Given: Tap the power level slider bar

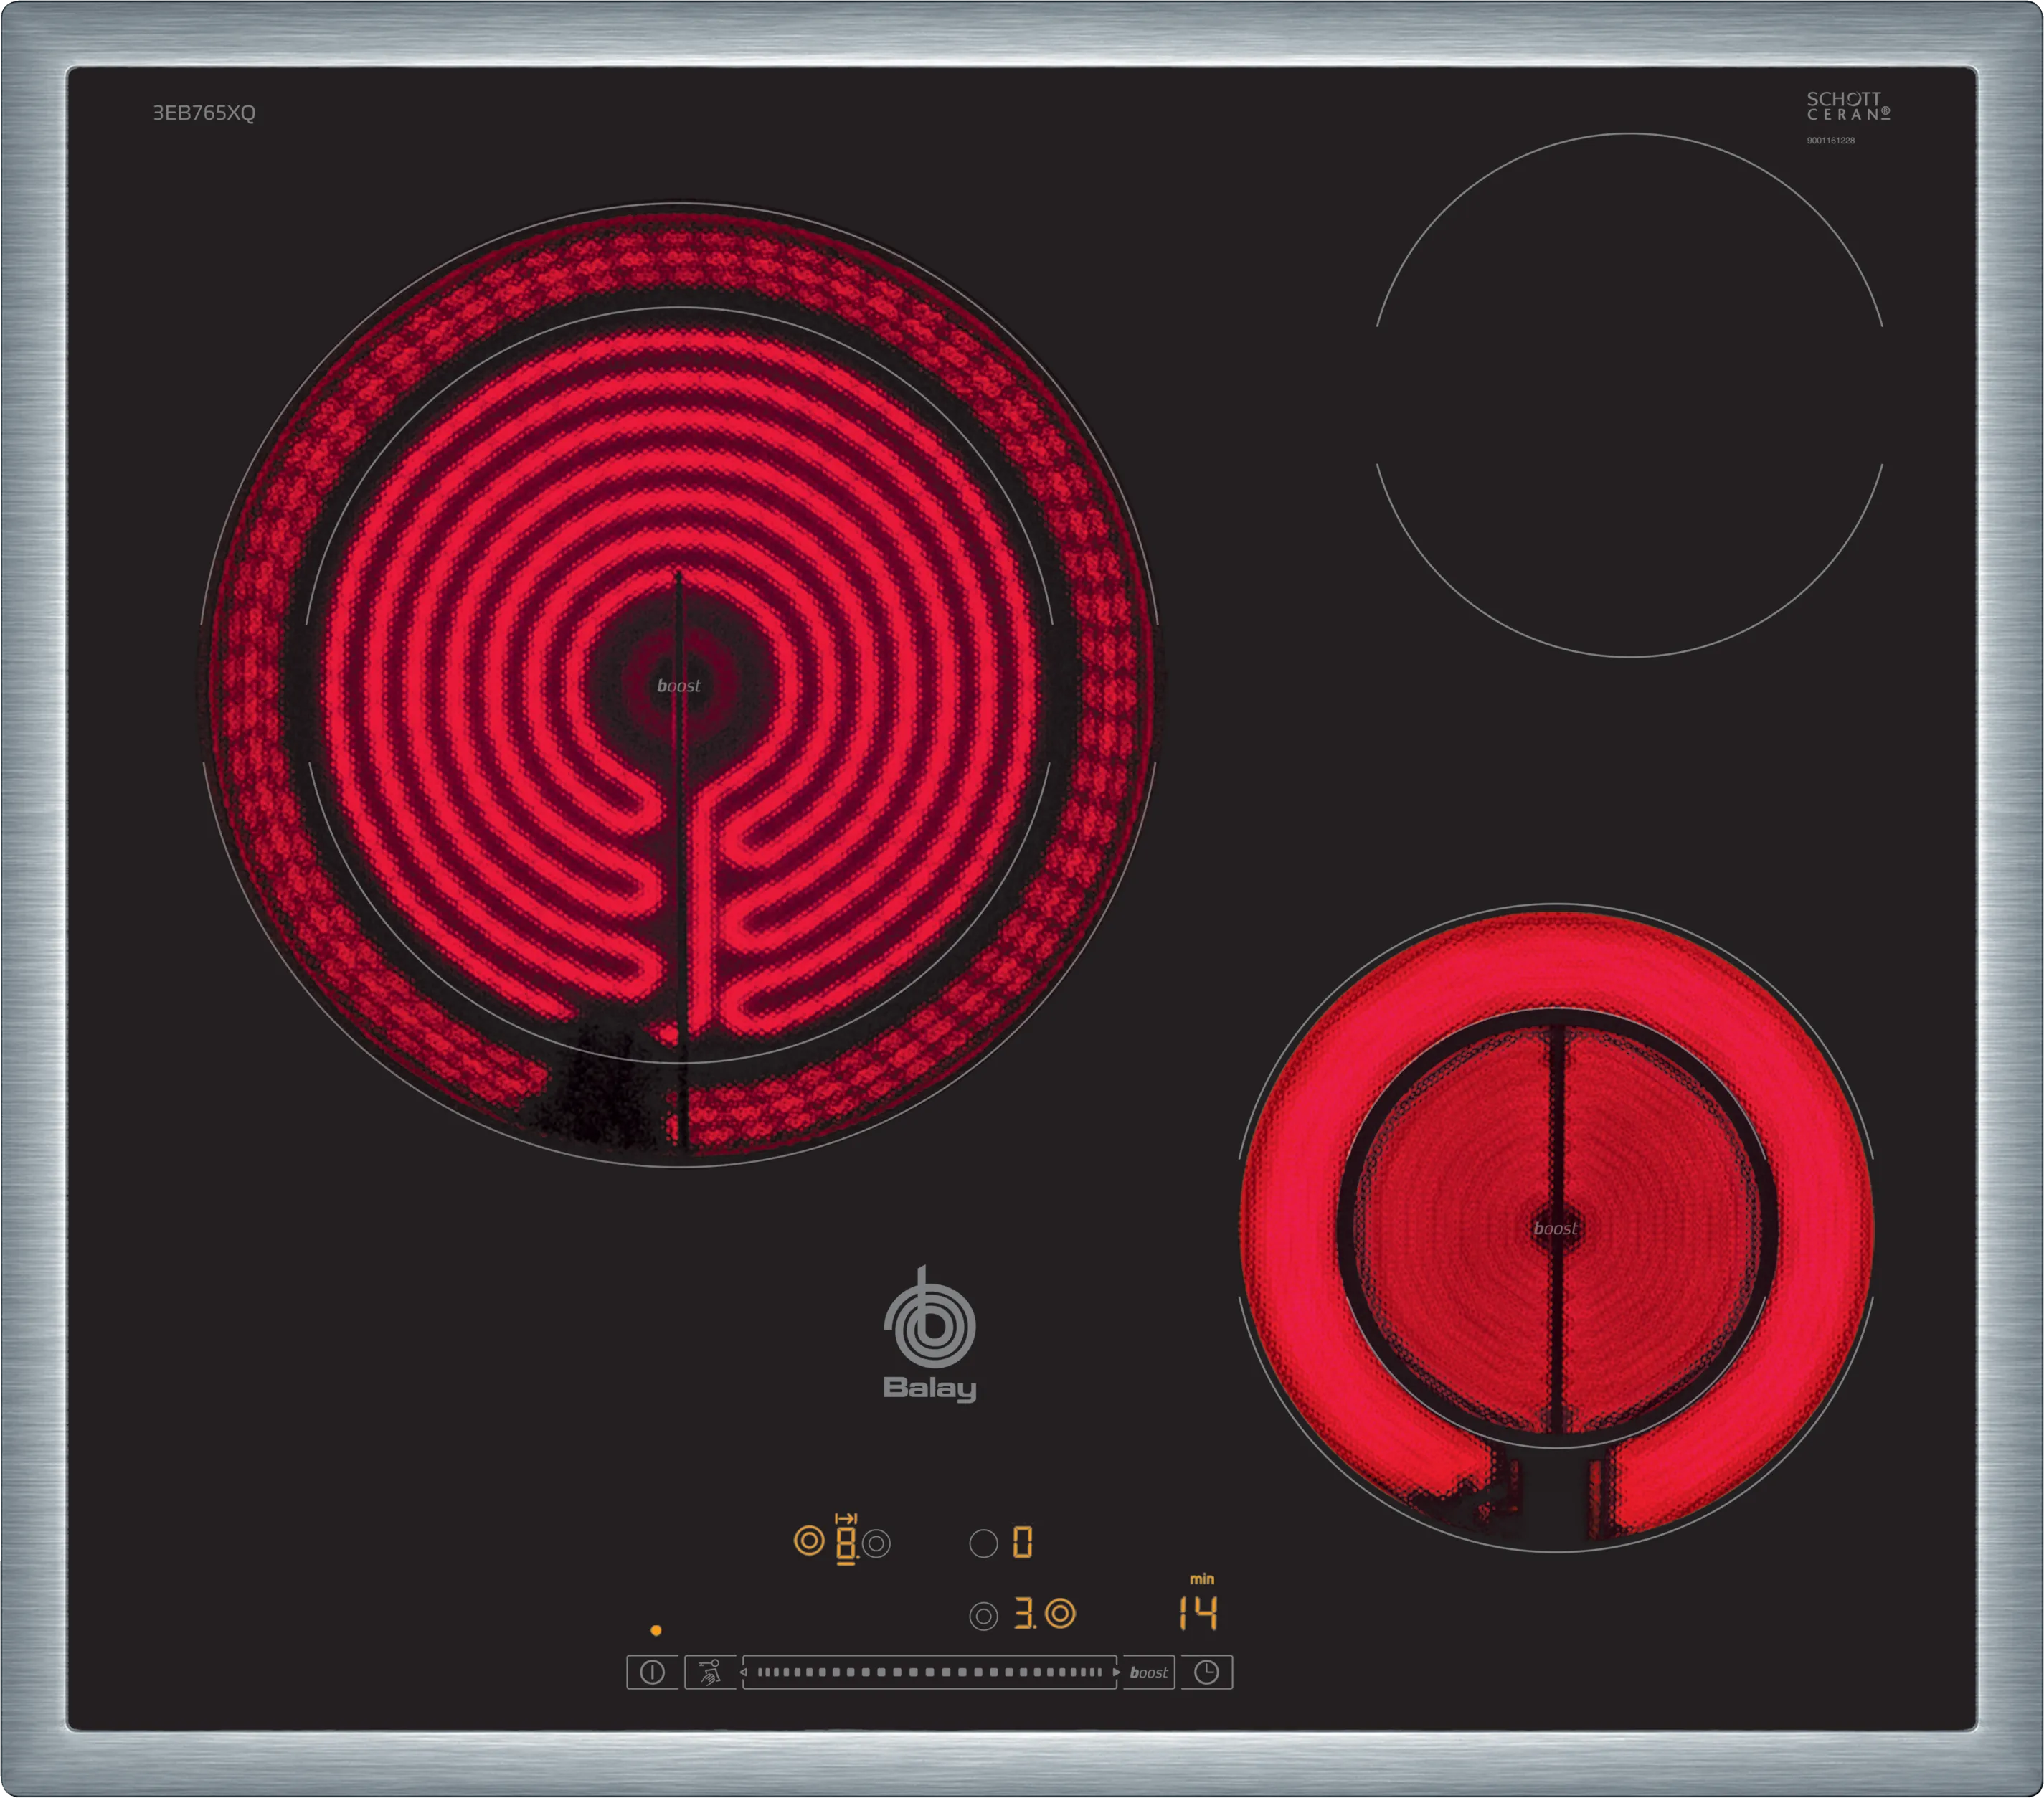Looking at the screenshot, I should tap(929, 1672).
